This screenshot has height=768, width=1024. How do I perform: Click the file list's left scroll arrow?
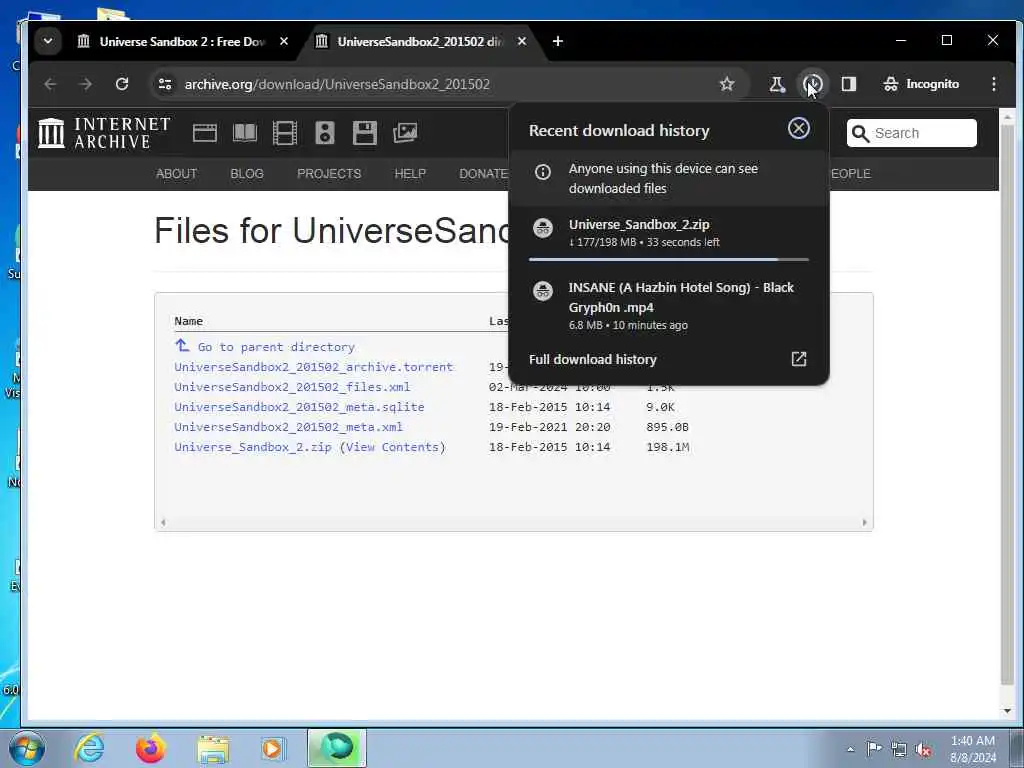tap(163, 522)
